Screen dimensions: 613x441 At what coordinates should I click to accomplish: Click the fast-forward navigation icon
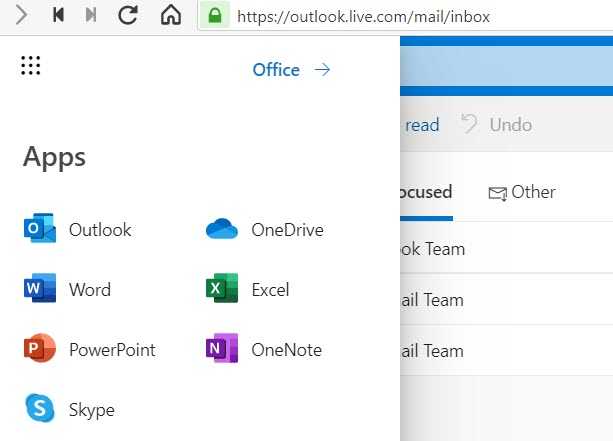91,15
